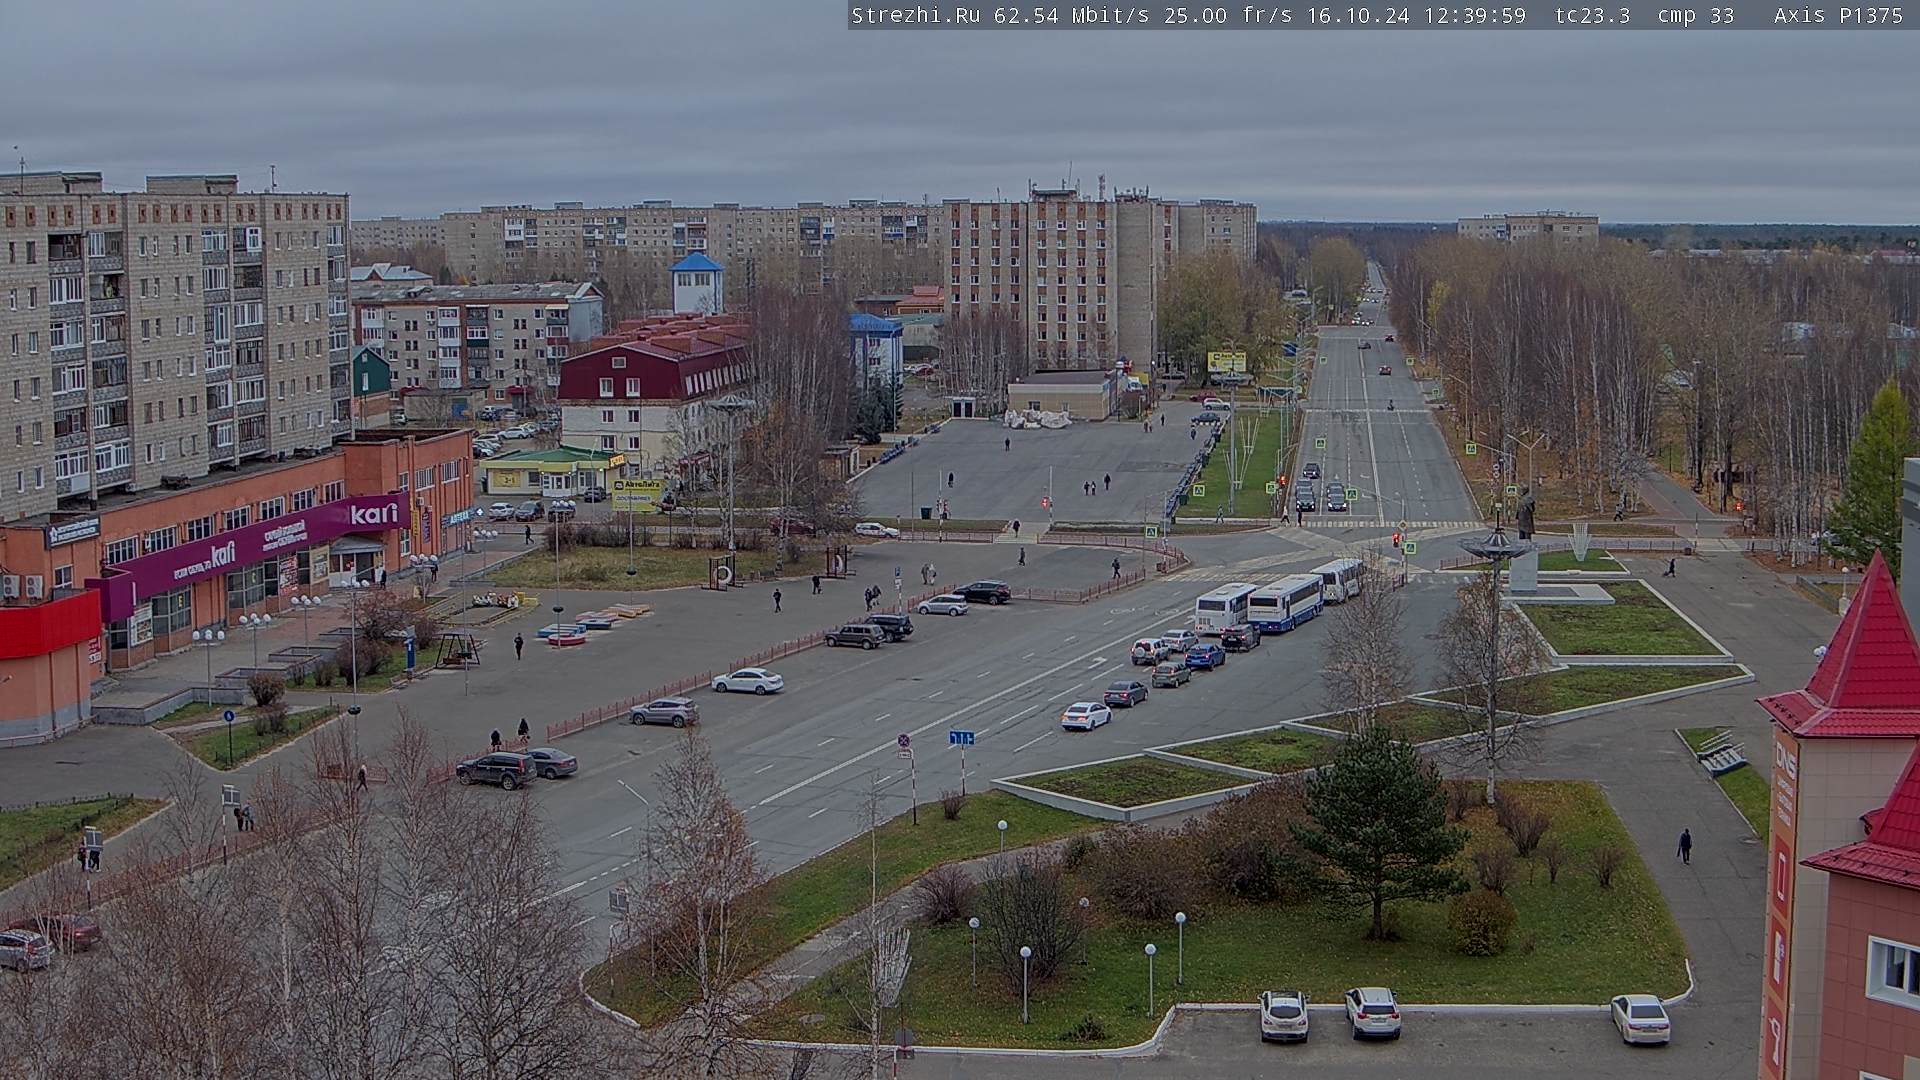Viewport: 1920px width, 1080px height.
Task: Click the Strezhi.Ru overlay text
Action: pyautogui.click(x=915, y=15)
